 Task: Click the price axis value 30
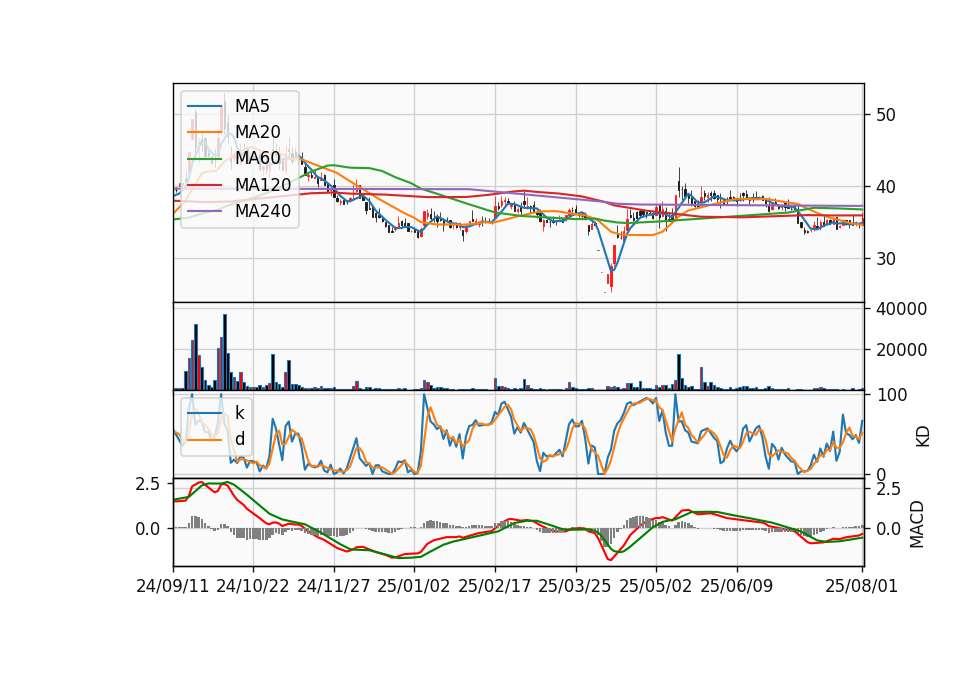(886, 260)
